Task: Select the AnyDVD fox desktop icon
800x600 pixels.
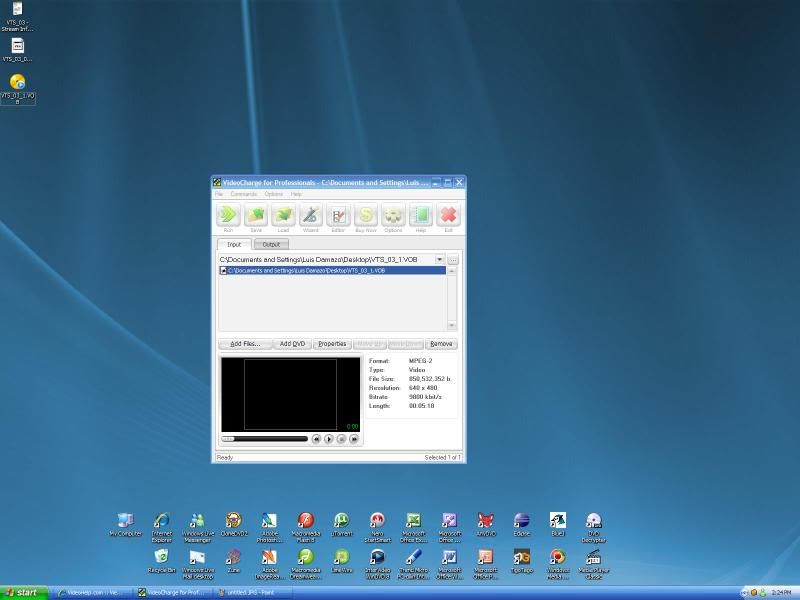Action: (x=486, y=524)
